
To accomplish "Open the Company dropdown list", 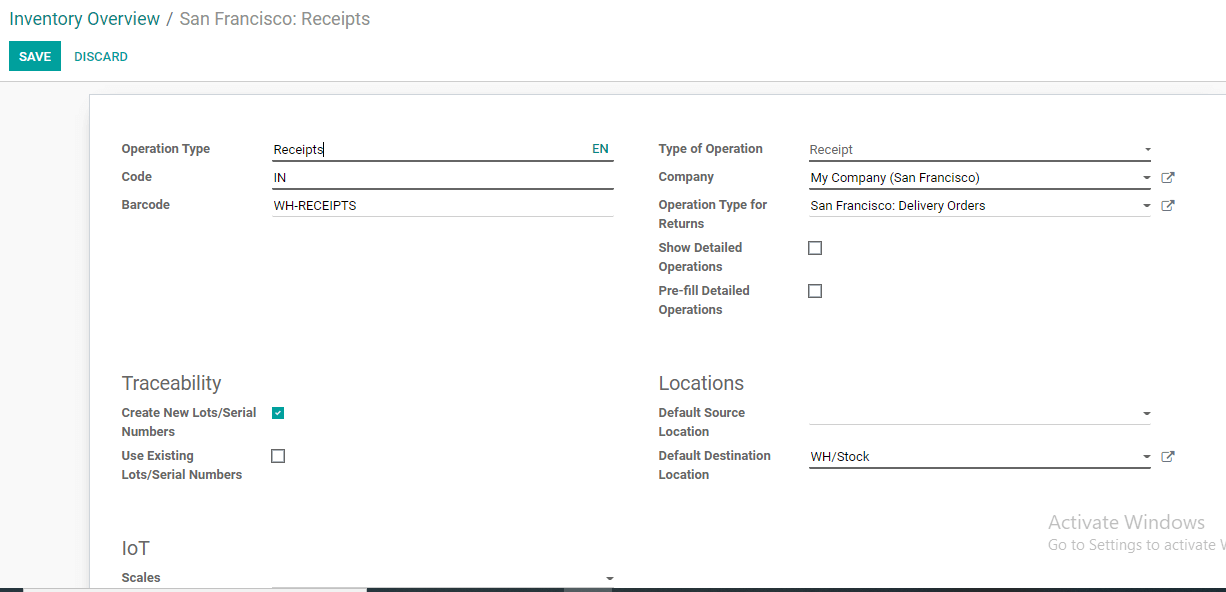I will 1147,178.
